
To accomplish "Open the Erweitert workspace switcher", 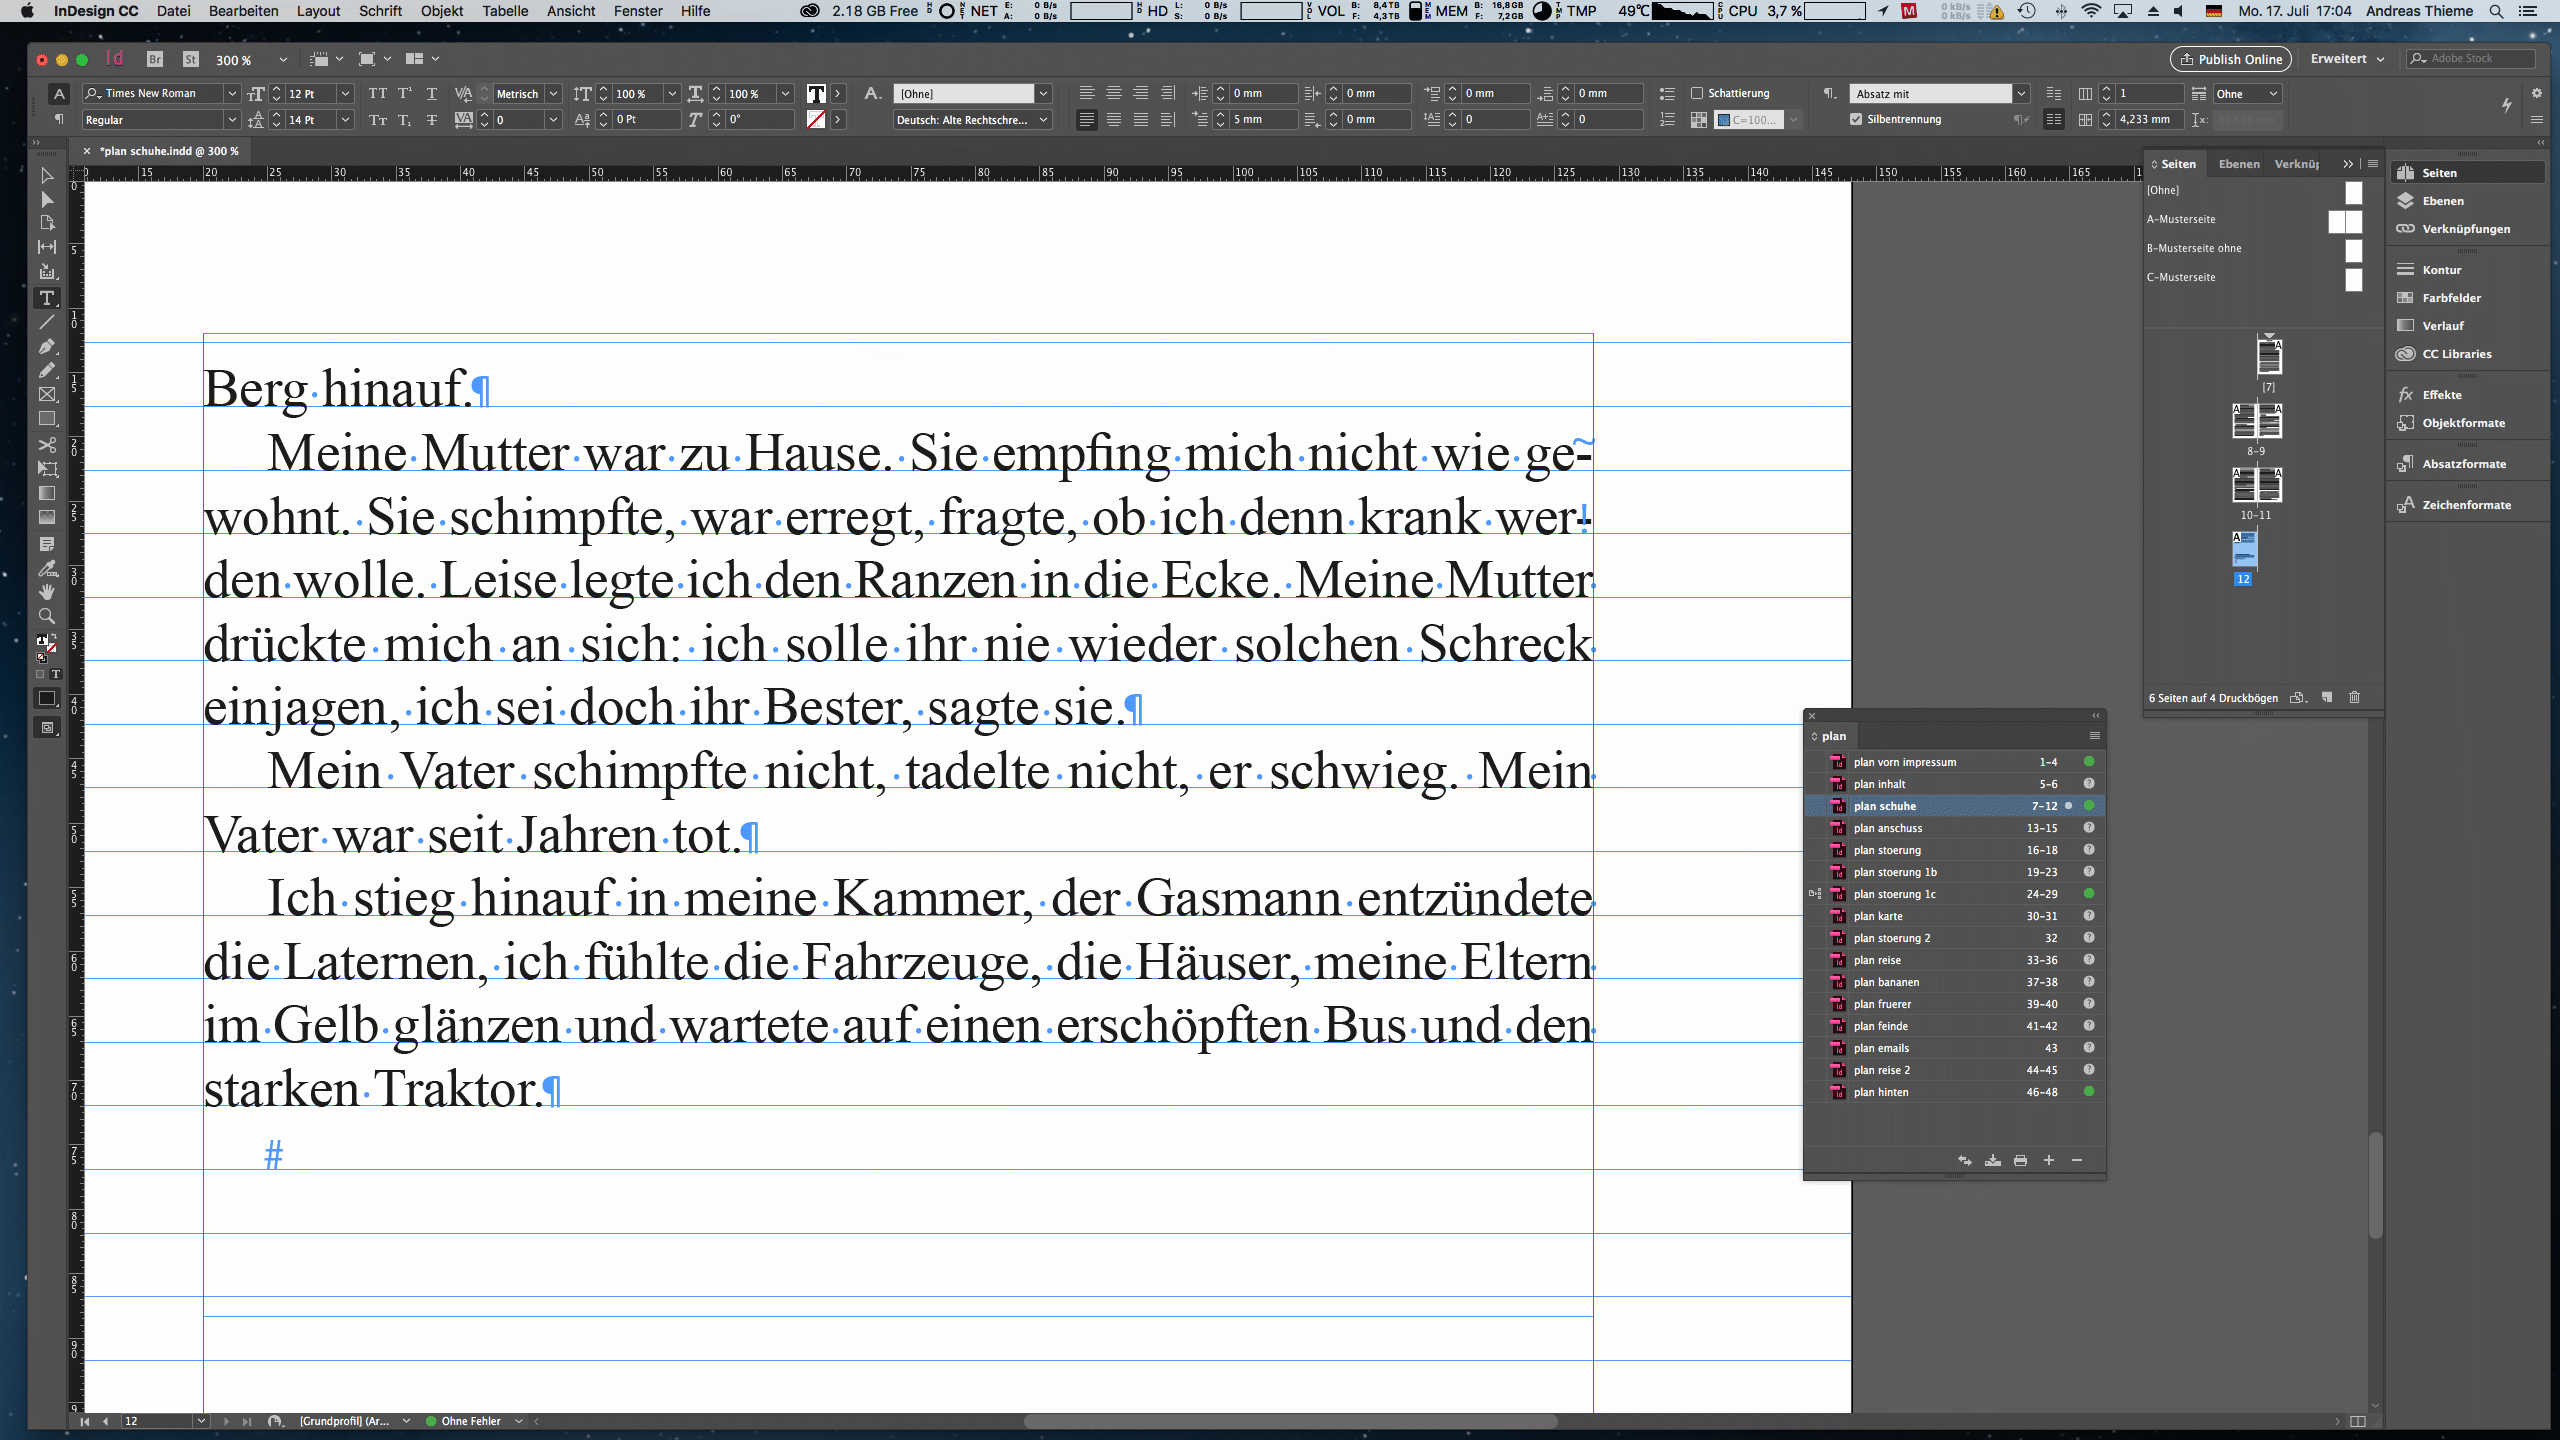I will [2347, 59].
